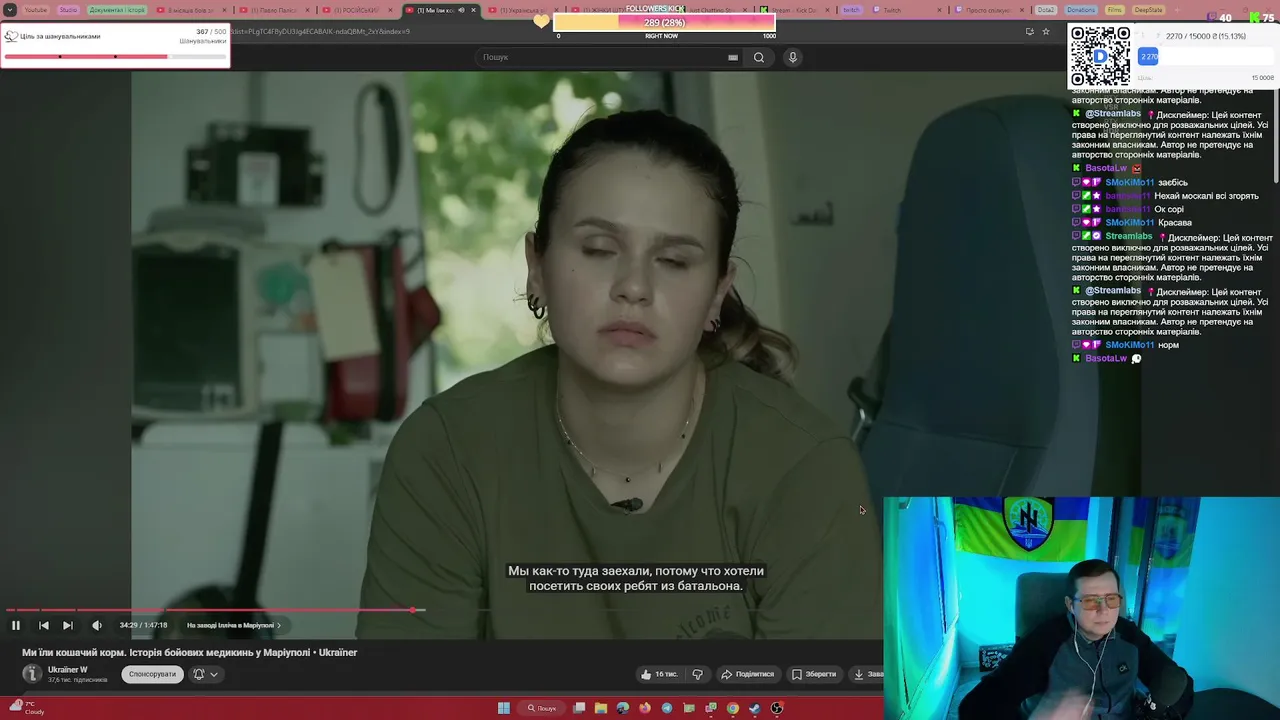Click the YouTube search magnifier button
This screenshot has width=1280, height=720.
(x=759, y=57)
